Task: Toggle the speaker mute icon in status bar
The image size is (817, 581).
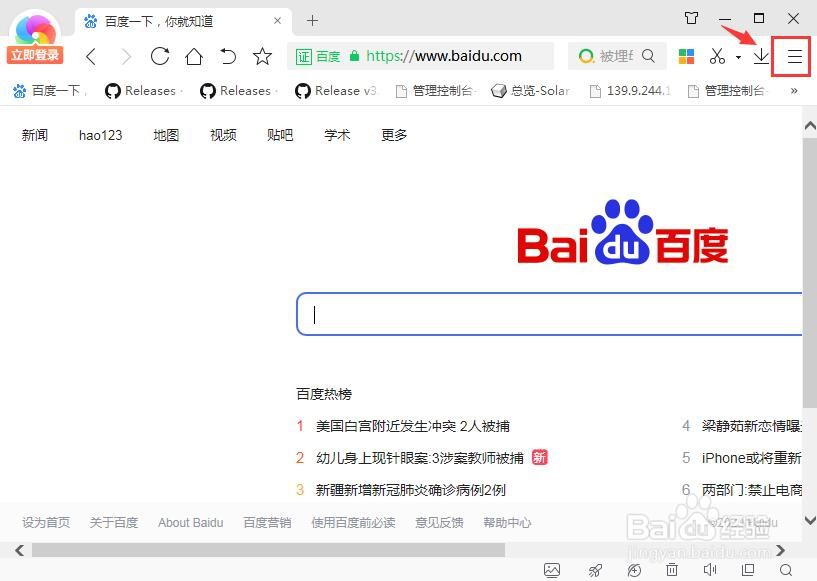Action: [x=710, y=570]
